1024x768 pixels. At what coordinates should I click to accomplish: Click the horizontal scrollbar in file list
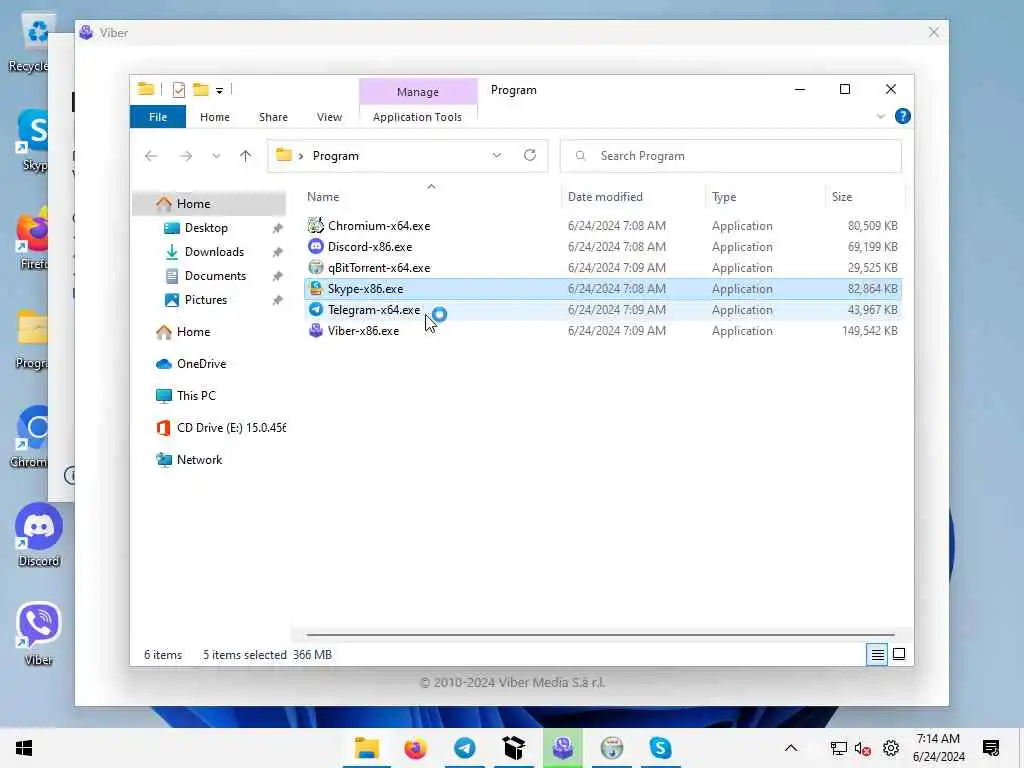point(600,634)
